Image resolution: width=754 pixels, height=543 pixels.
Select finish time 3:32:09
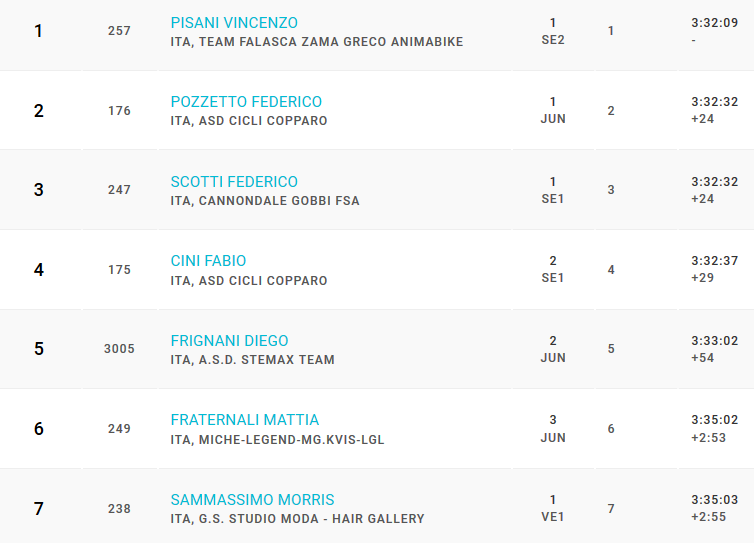(715, 23)
